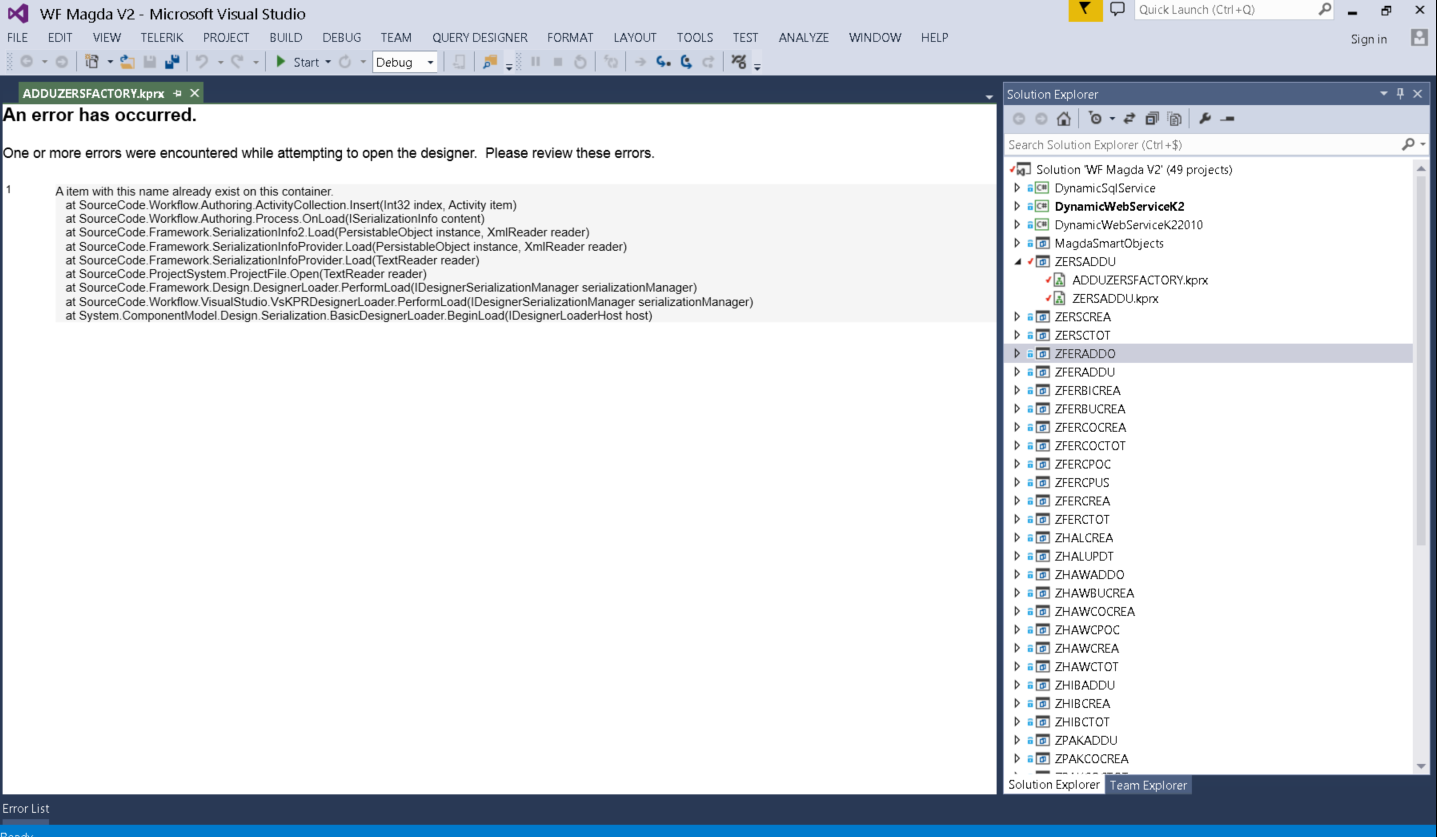Toggle Show All Files in Solution Explorer
The width and height of the screenshot is (1437, 837).
1174,119
